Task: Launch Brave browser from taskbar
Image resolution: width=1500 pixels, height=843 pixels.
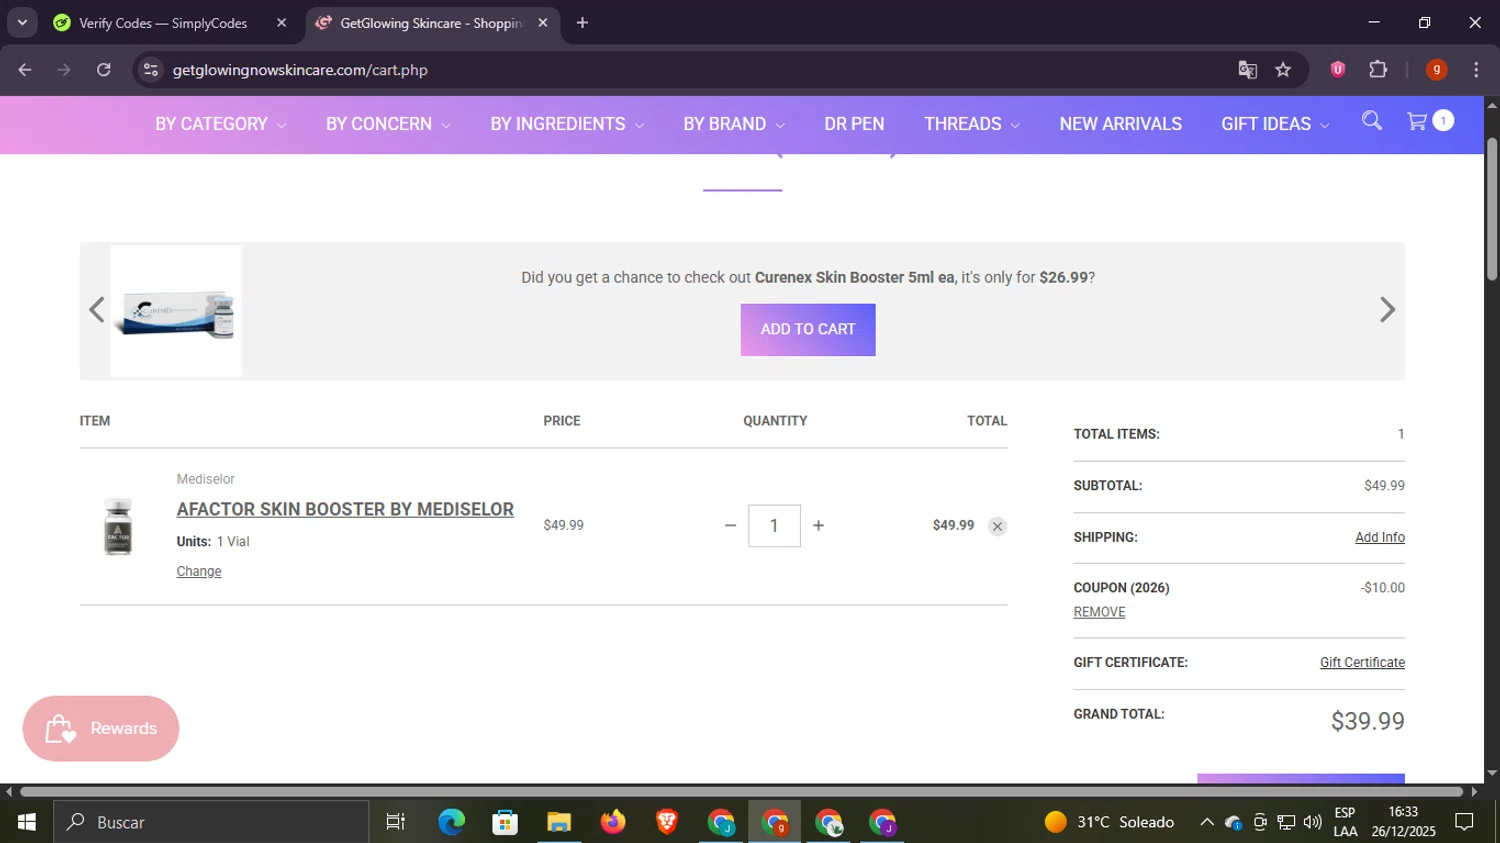Action: click(667, 822)
